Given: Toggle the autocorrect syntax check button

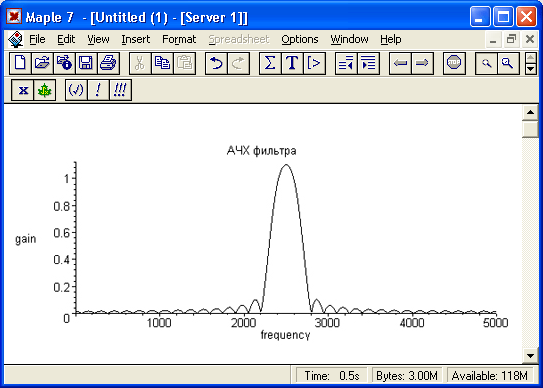Looking at the screenshot, I should pos(76,90).
